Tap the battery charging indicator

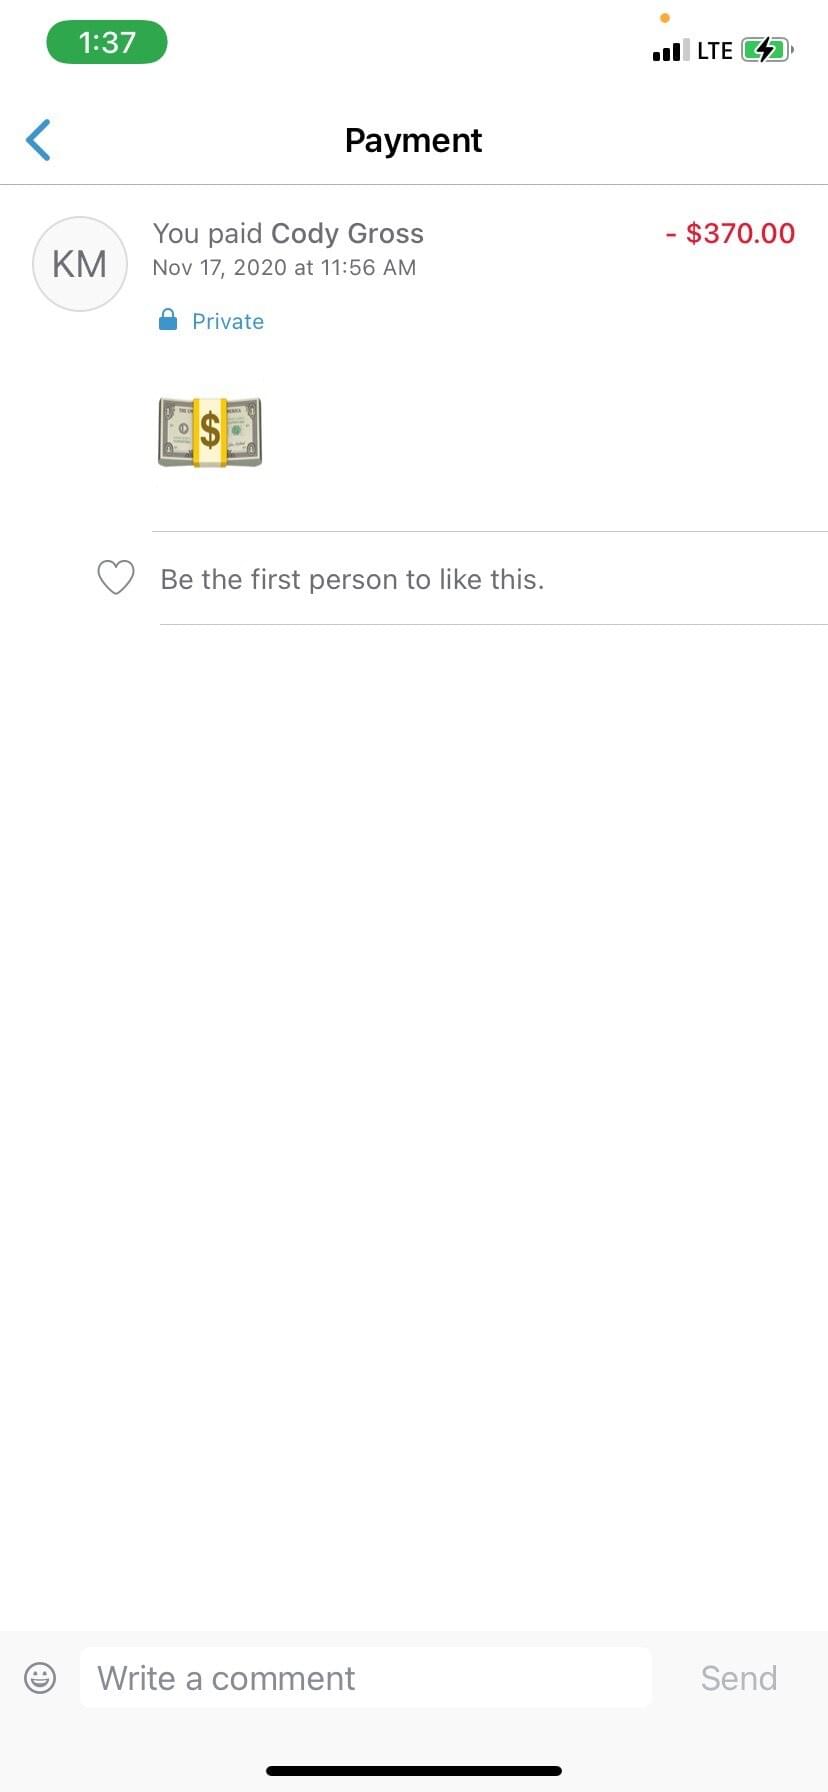767,49
